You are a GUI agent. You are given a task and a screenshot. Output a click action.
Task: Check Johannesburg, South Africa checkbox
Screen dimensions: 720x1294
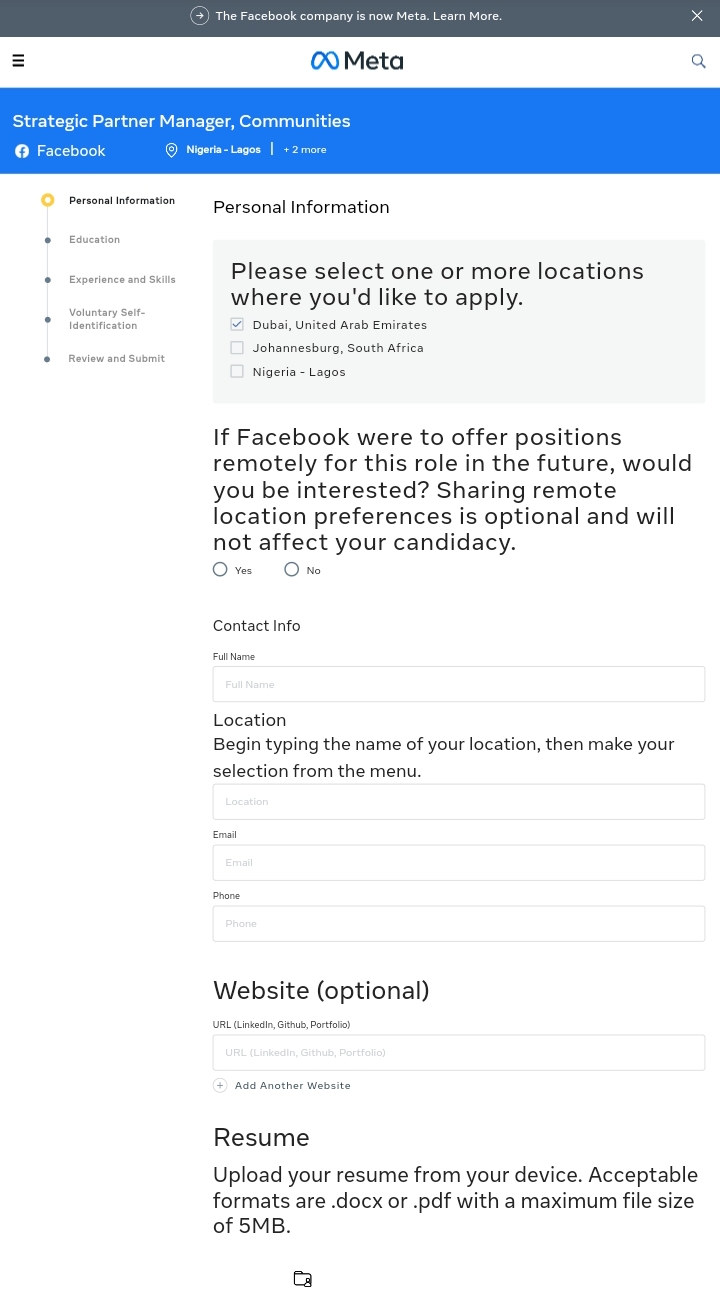point(237,348)
